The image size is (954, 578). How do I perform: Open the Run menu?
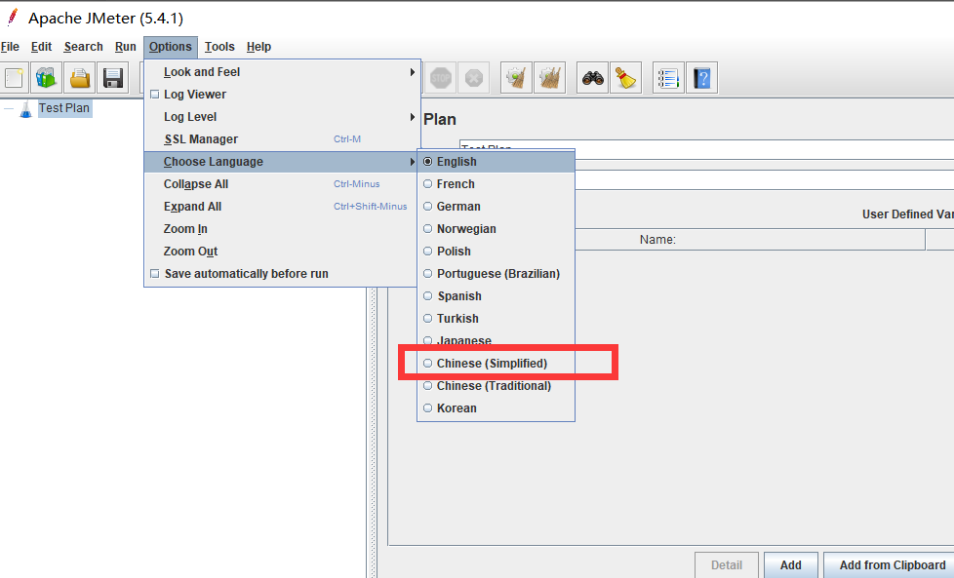pos(125,47)
